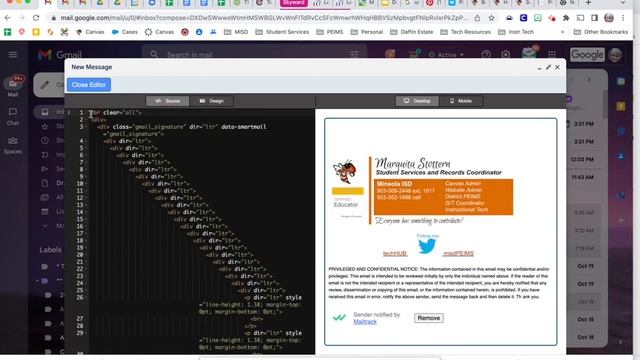Switch to the Design tab

pos(211,101)
